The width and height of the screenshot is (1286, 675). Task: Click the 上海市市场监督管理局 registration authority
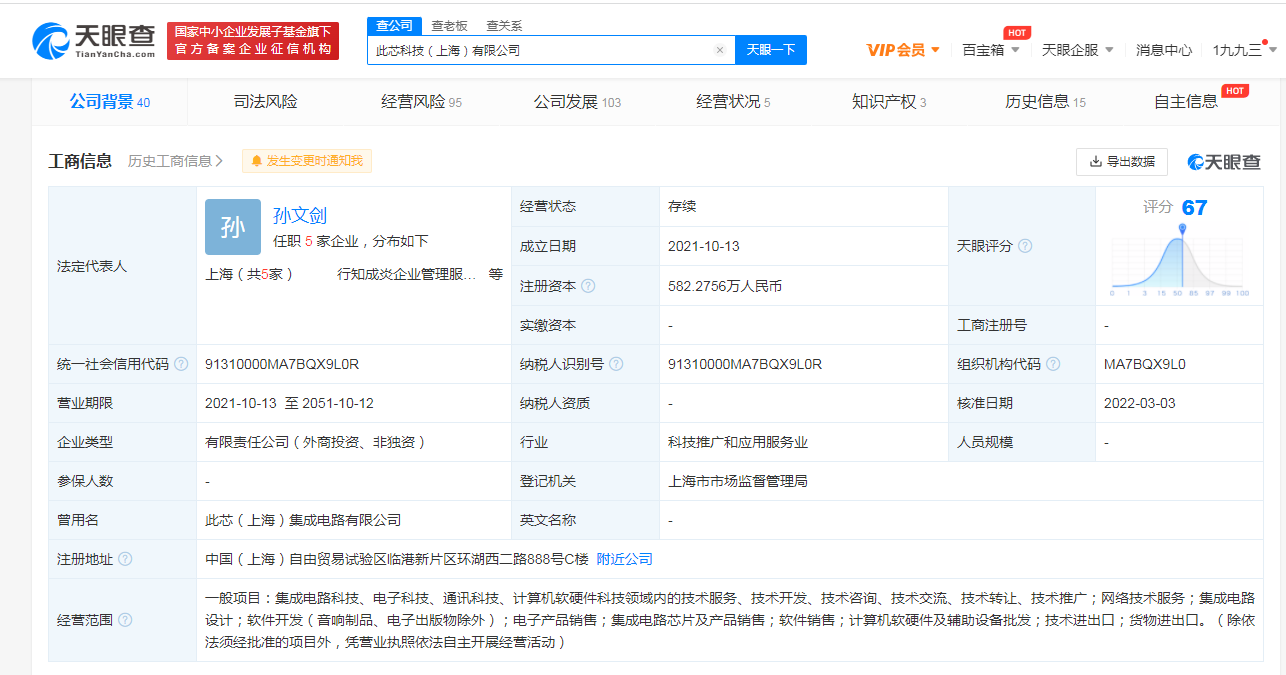click(x=738, y=481)
